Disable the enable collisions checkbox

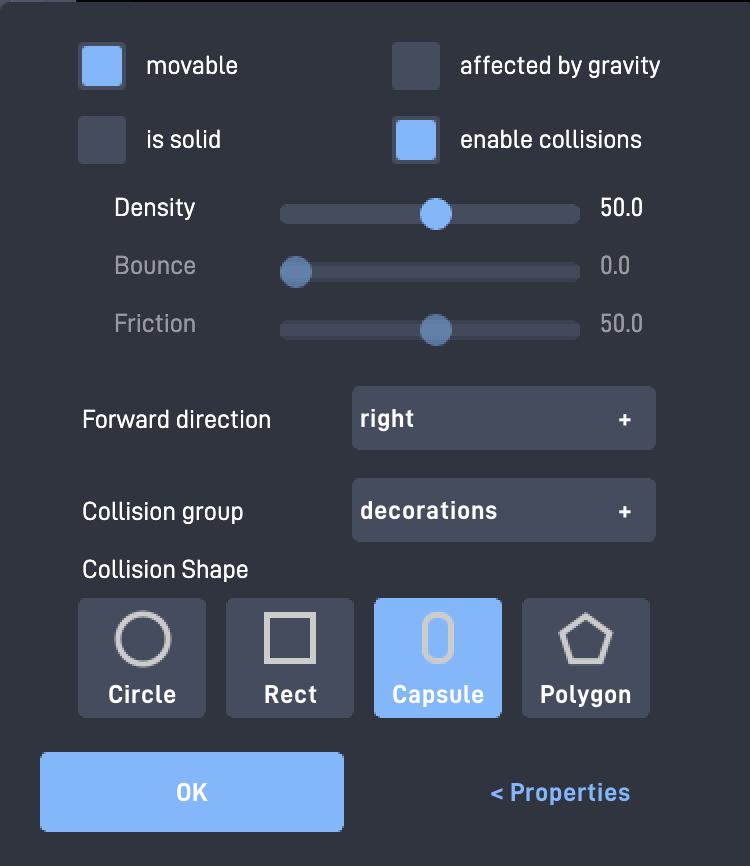[416, 140]
